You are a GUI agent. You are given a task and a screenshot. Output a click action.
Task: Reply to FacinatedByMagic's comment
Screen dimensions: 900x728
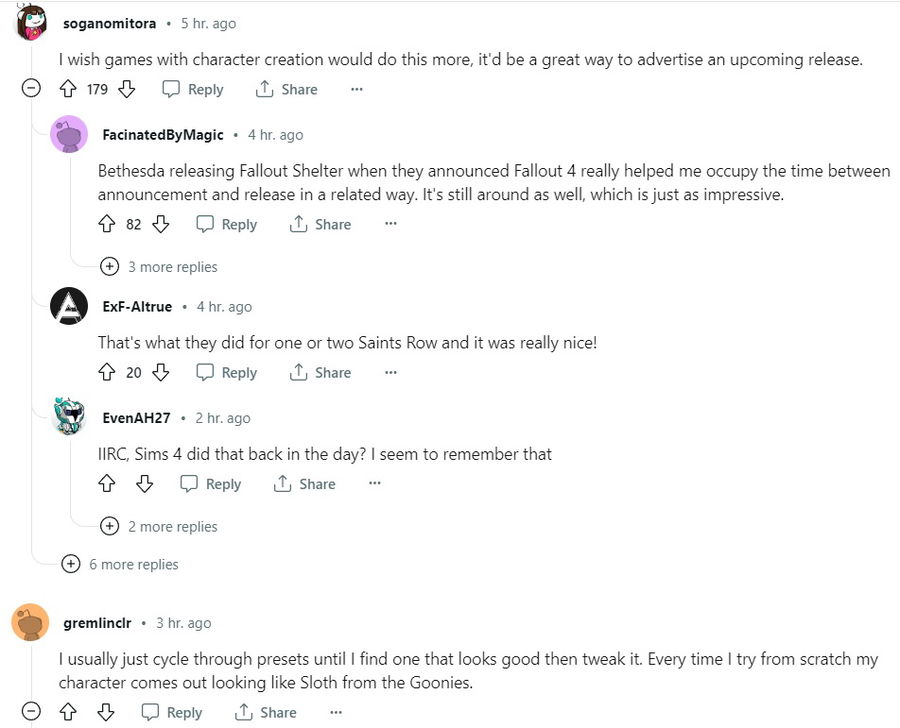click(x=226, y=224)
